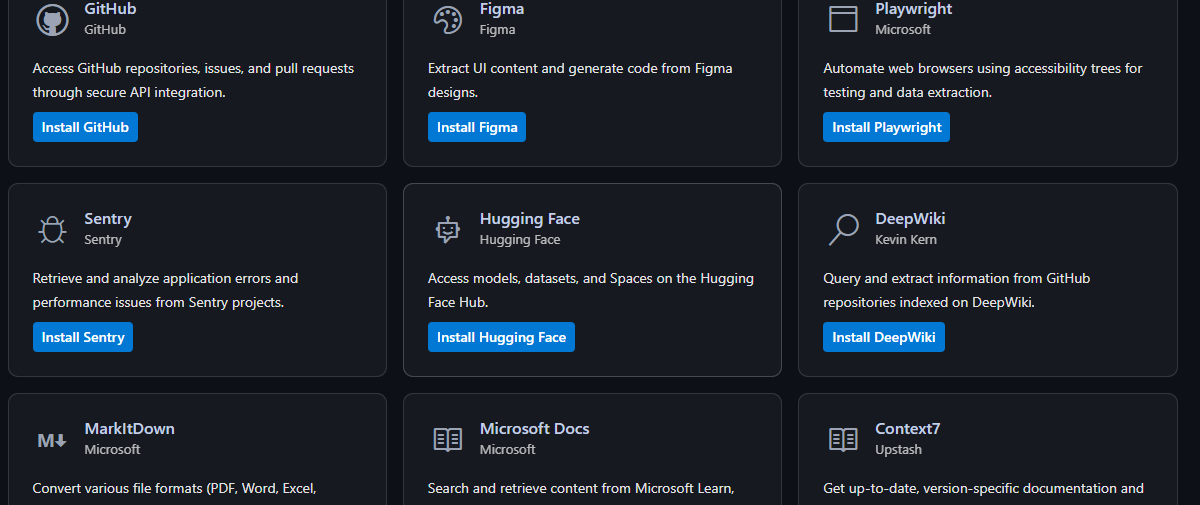This screenshot has height=505, width=1200.
Task: Click the Sentry bug icon
Action: coord(52,229)
